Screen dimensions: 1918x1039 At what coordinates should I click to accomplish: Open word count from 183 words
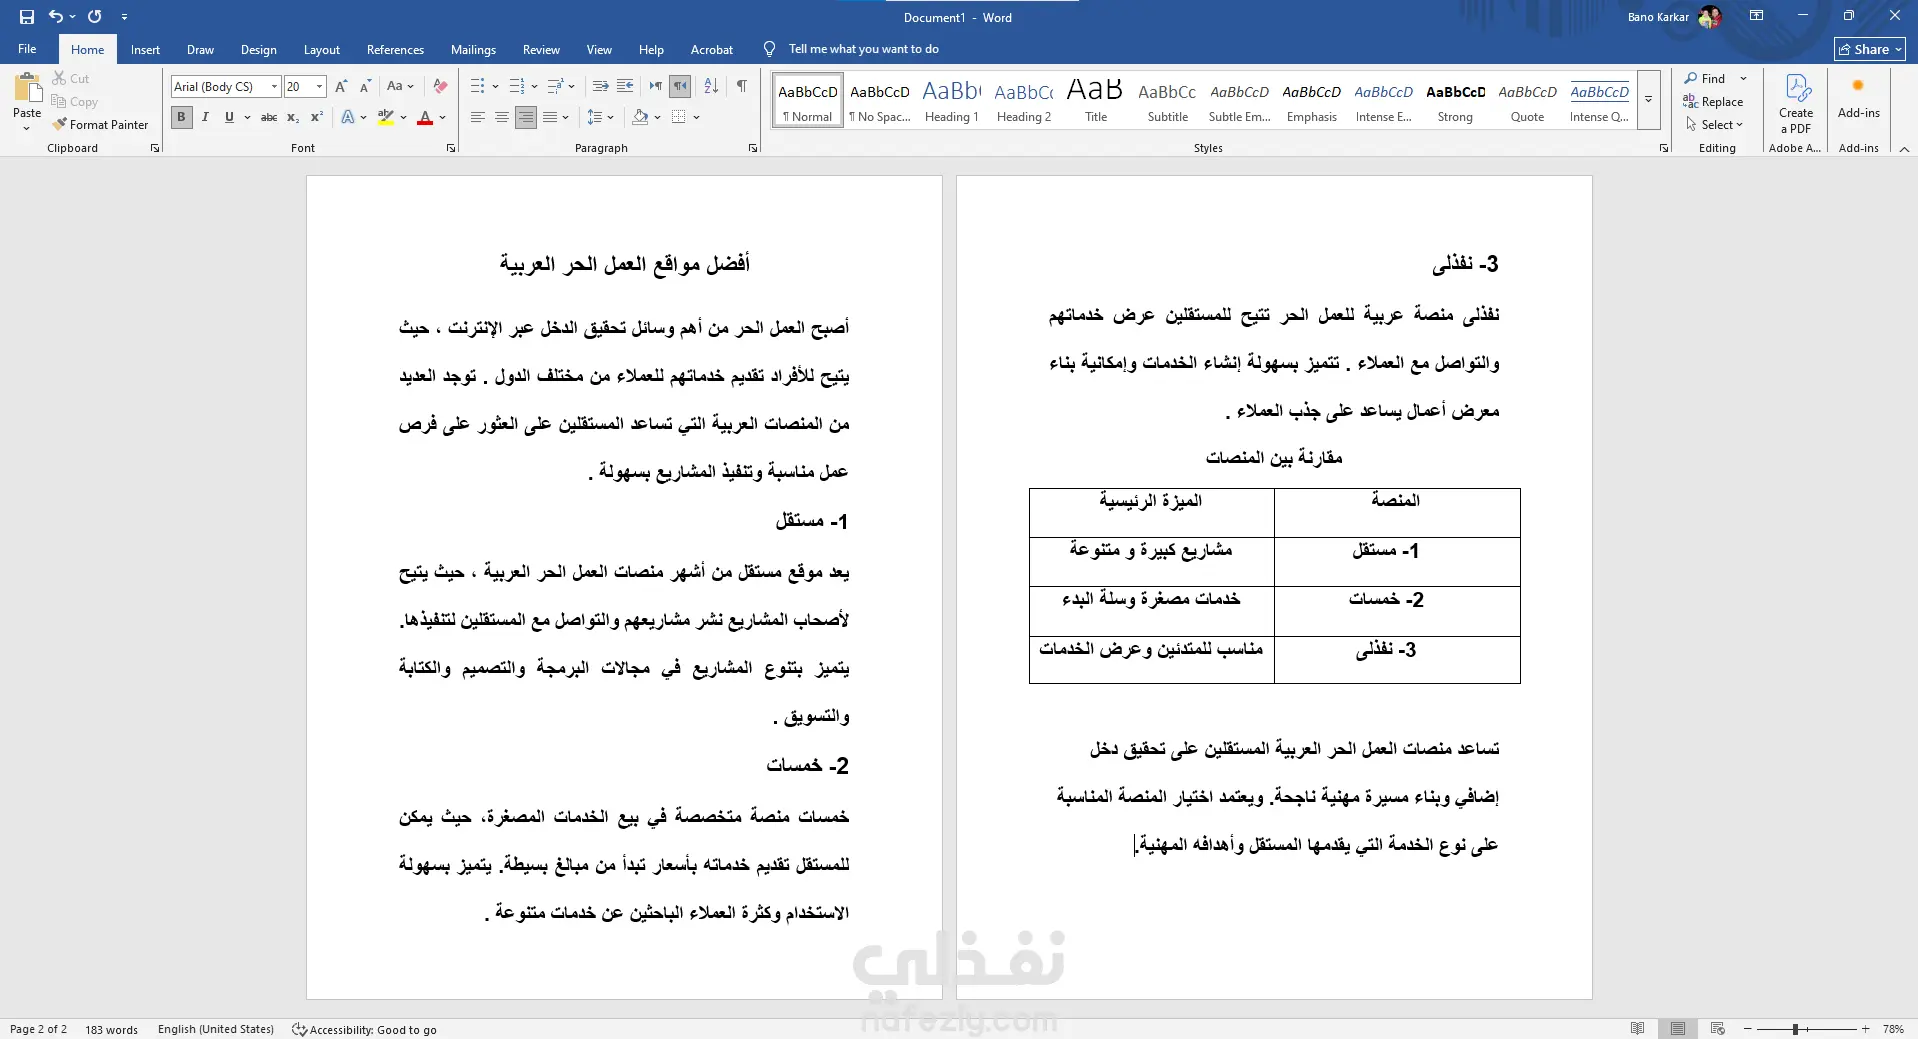(x=111, y=1029)
